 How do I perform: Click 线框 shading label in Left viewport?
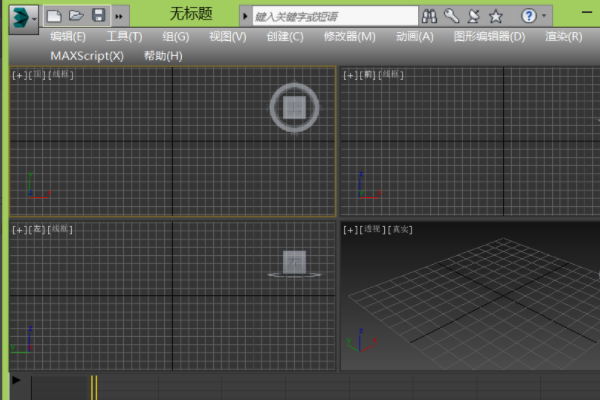60,229
